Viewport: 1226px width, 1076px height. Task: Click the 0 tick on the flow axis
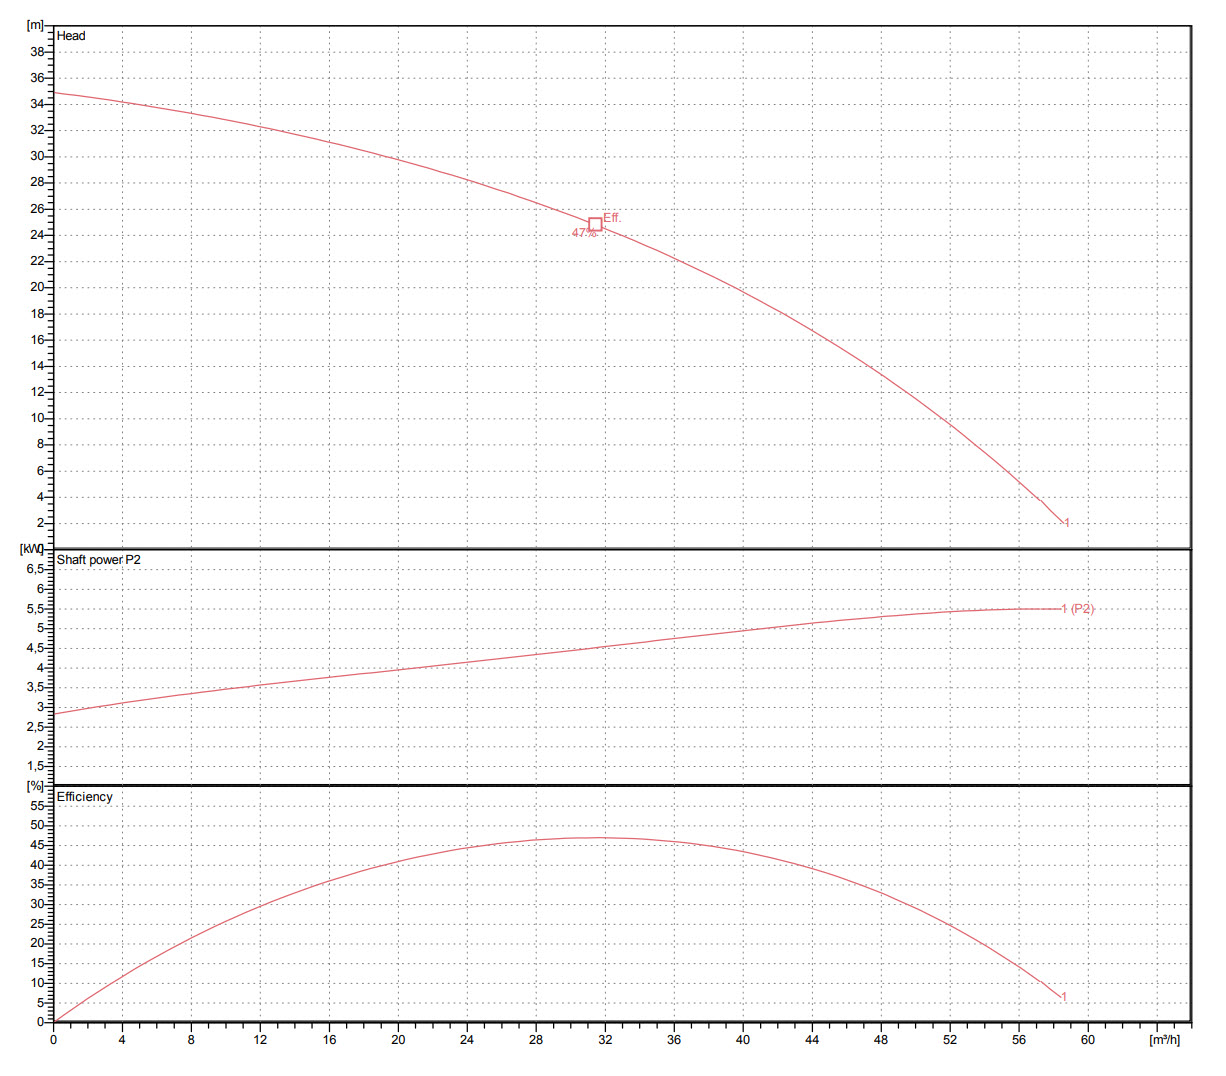pyautogui.click(x=54, y=1040)
